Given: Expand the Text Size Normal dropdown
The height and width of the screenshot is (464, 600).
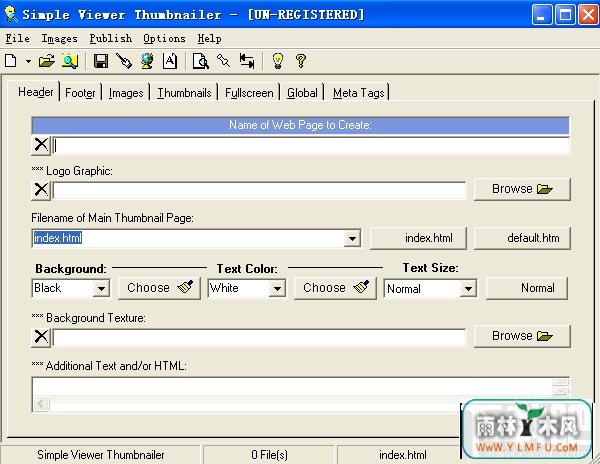Looking at the screenshot, I should [x=468, y=288].
